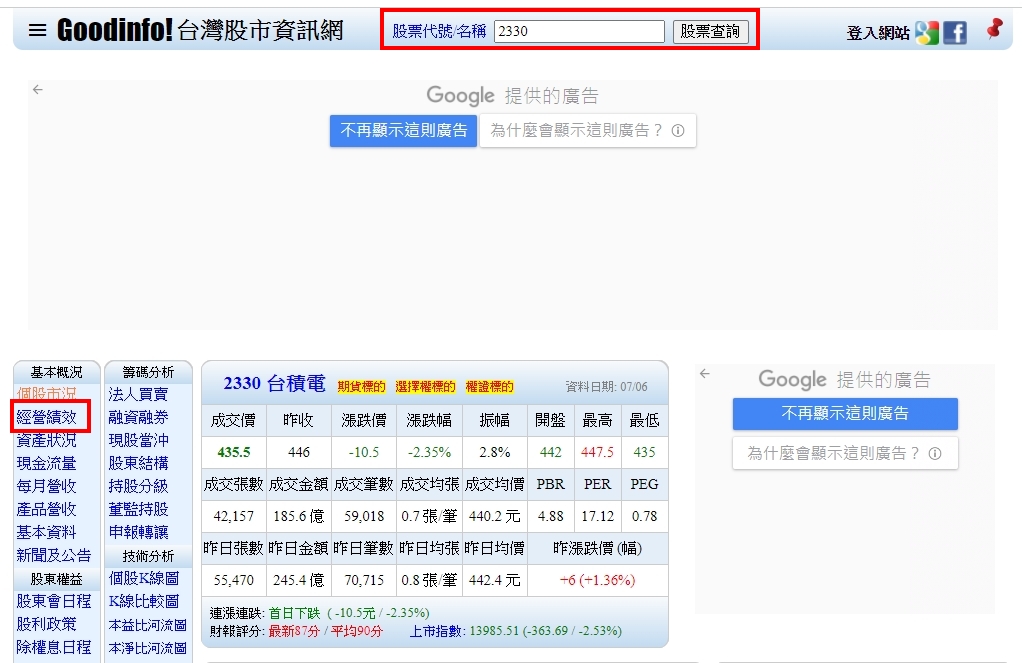The image size is (1022, 663).
Task: Click the 昨收 value 446
Action: click(x=299, y=452)
